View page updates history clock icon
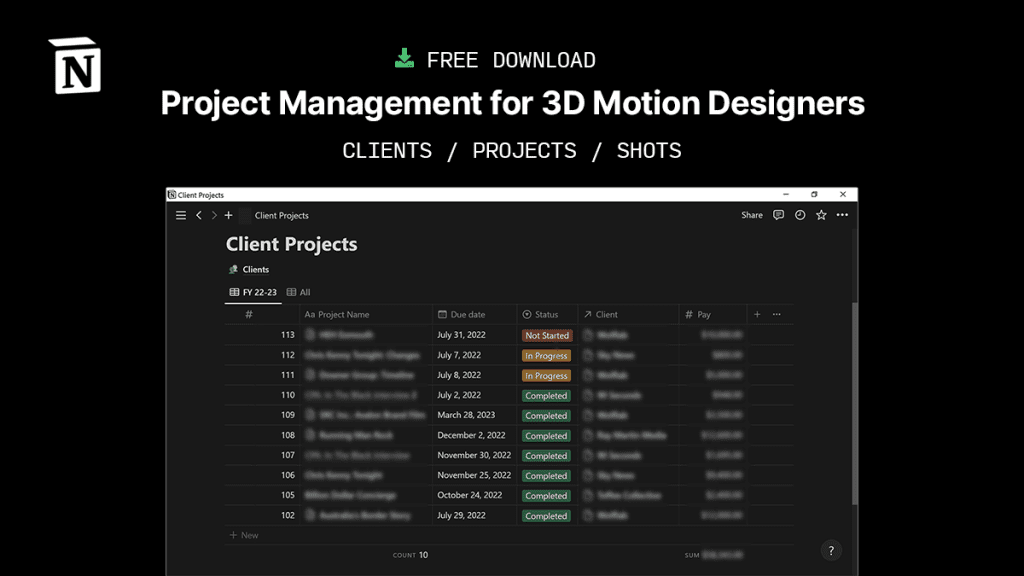This screenshot has height=576, width=1024. (800, 215)
